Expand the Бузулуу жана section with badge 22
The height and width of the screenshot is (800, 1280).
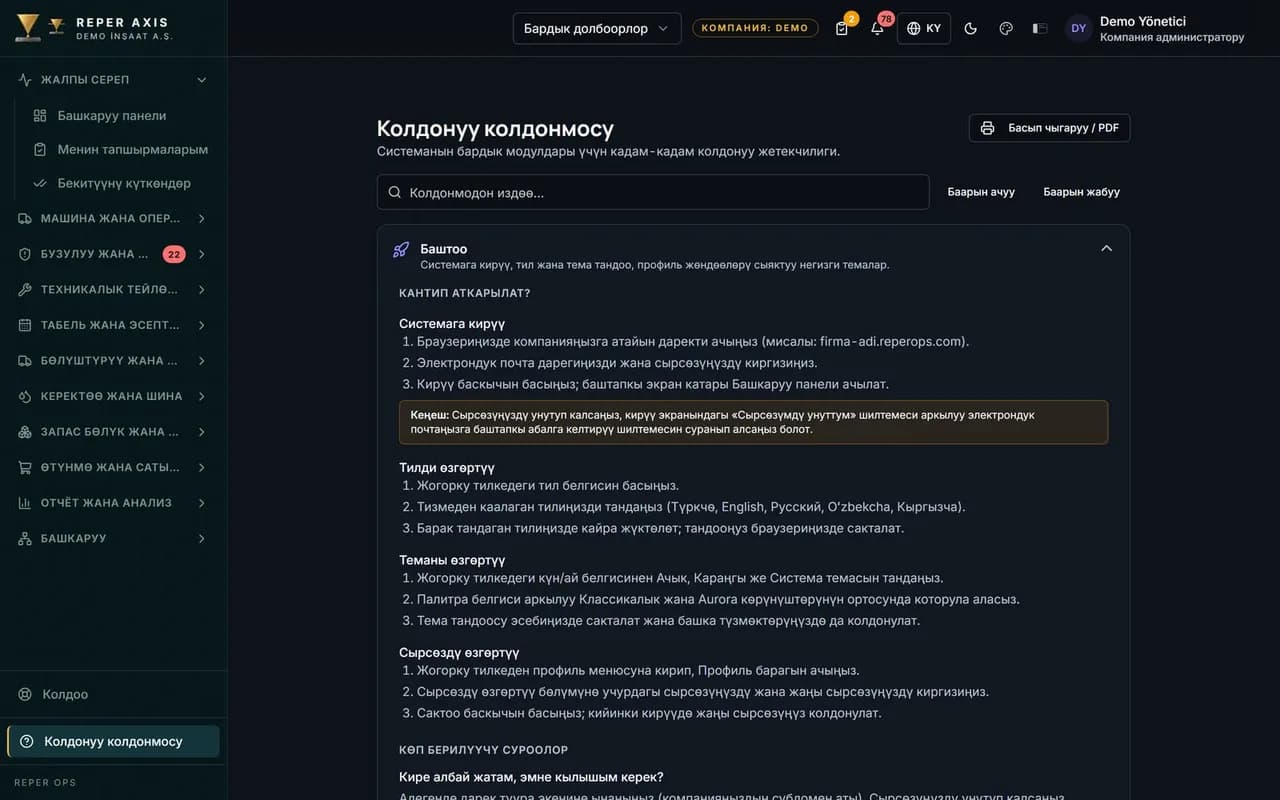tap(113, 254)
